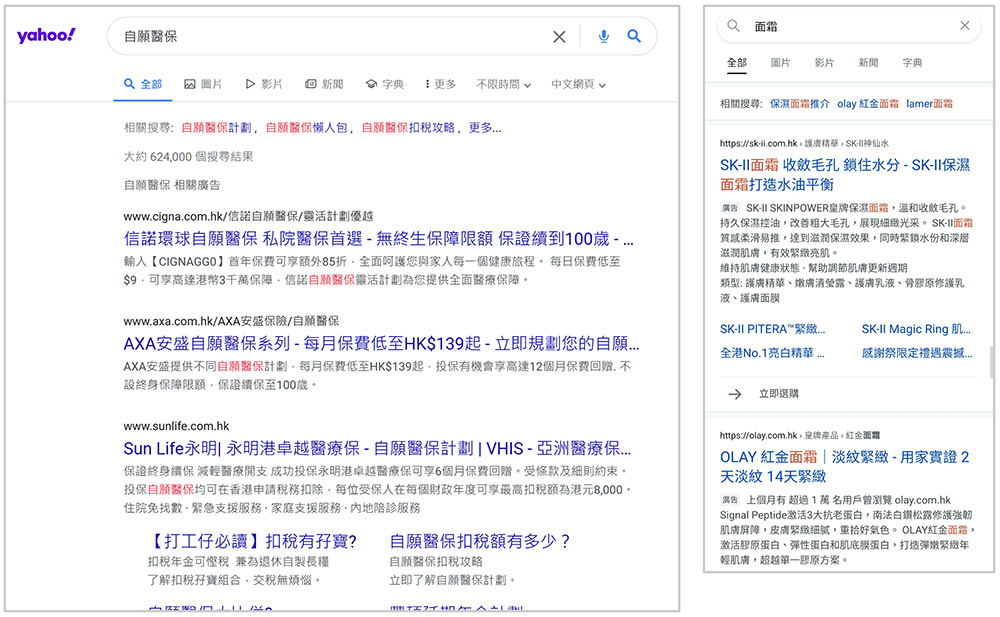Expand the 中文網頁 language filter dropdown
Screen dimensions: 1000x617
[578, 84]
